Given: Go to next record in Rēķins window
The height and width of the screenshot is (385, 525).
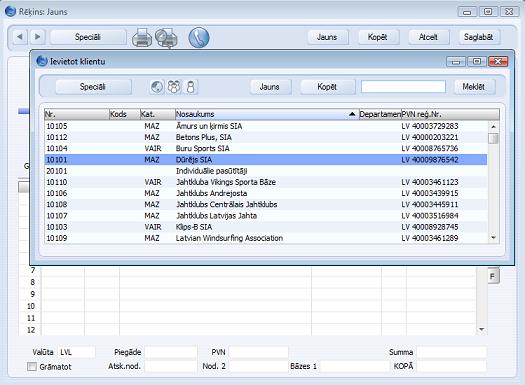Looking at the screenshot, I should click(x=38, y=36).
